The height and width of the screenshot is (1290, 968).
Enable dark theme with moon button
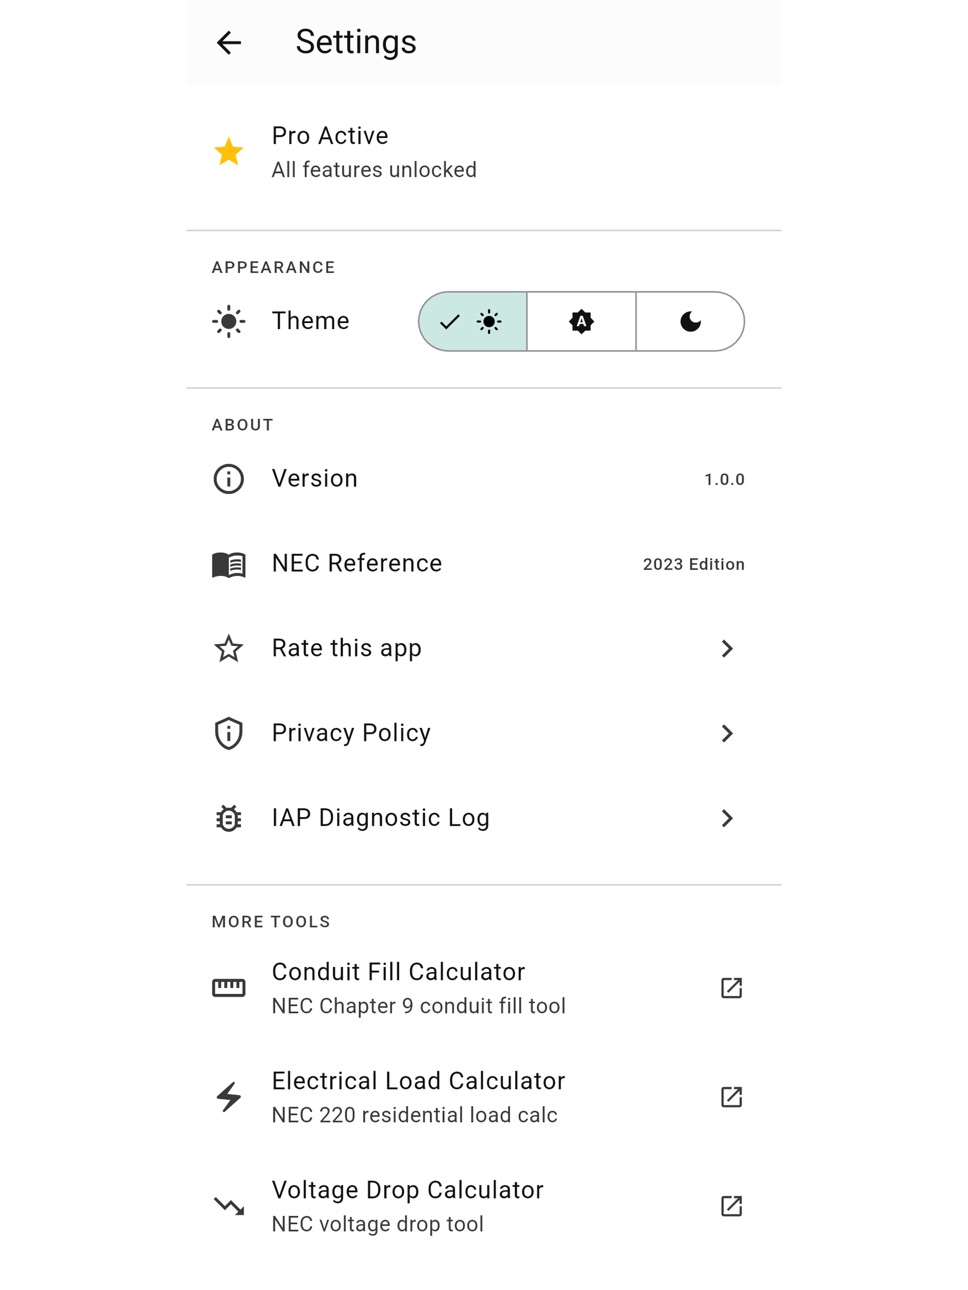click(690, 321)
